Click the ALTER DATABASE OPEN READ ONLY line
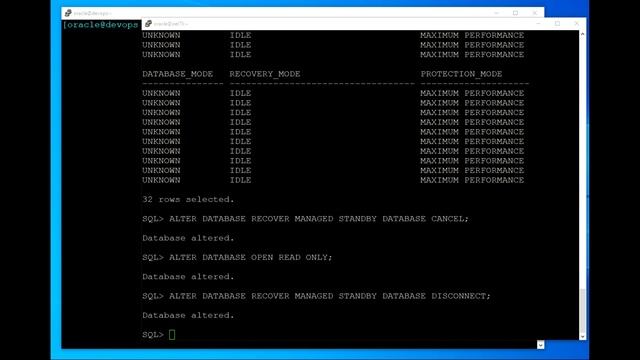Viewport: 640px width, 360px height. 237,258
